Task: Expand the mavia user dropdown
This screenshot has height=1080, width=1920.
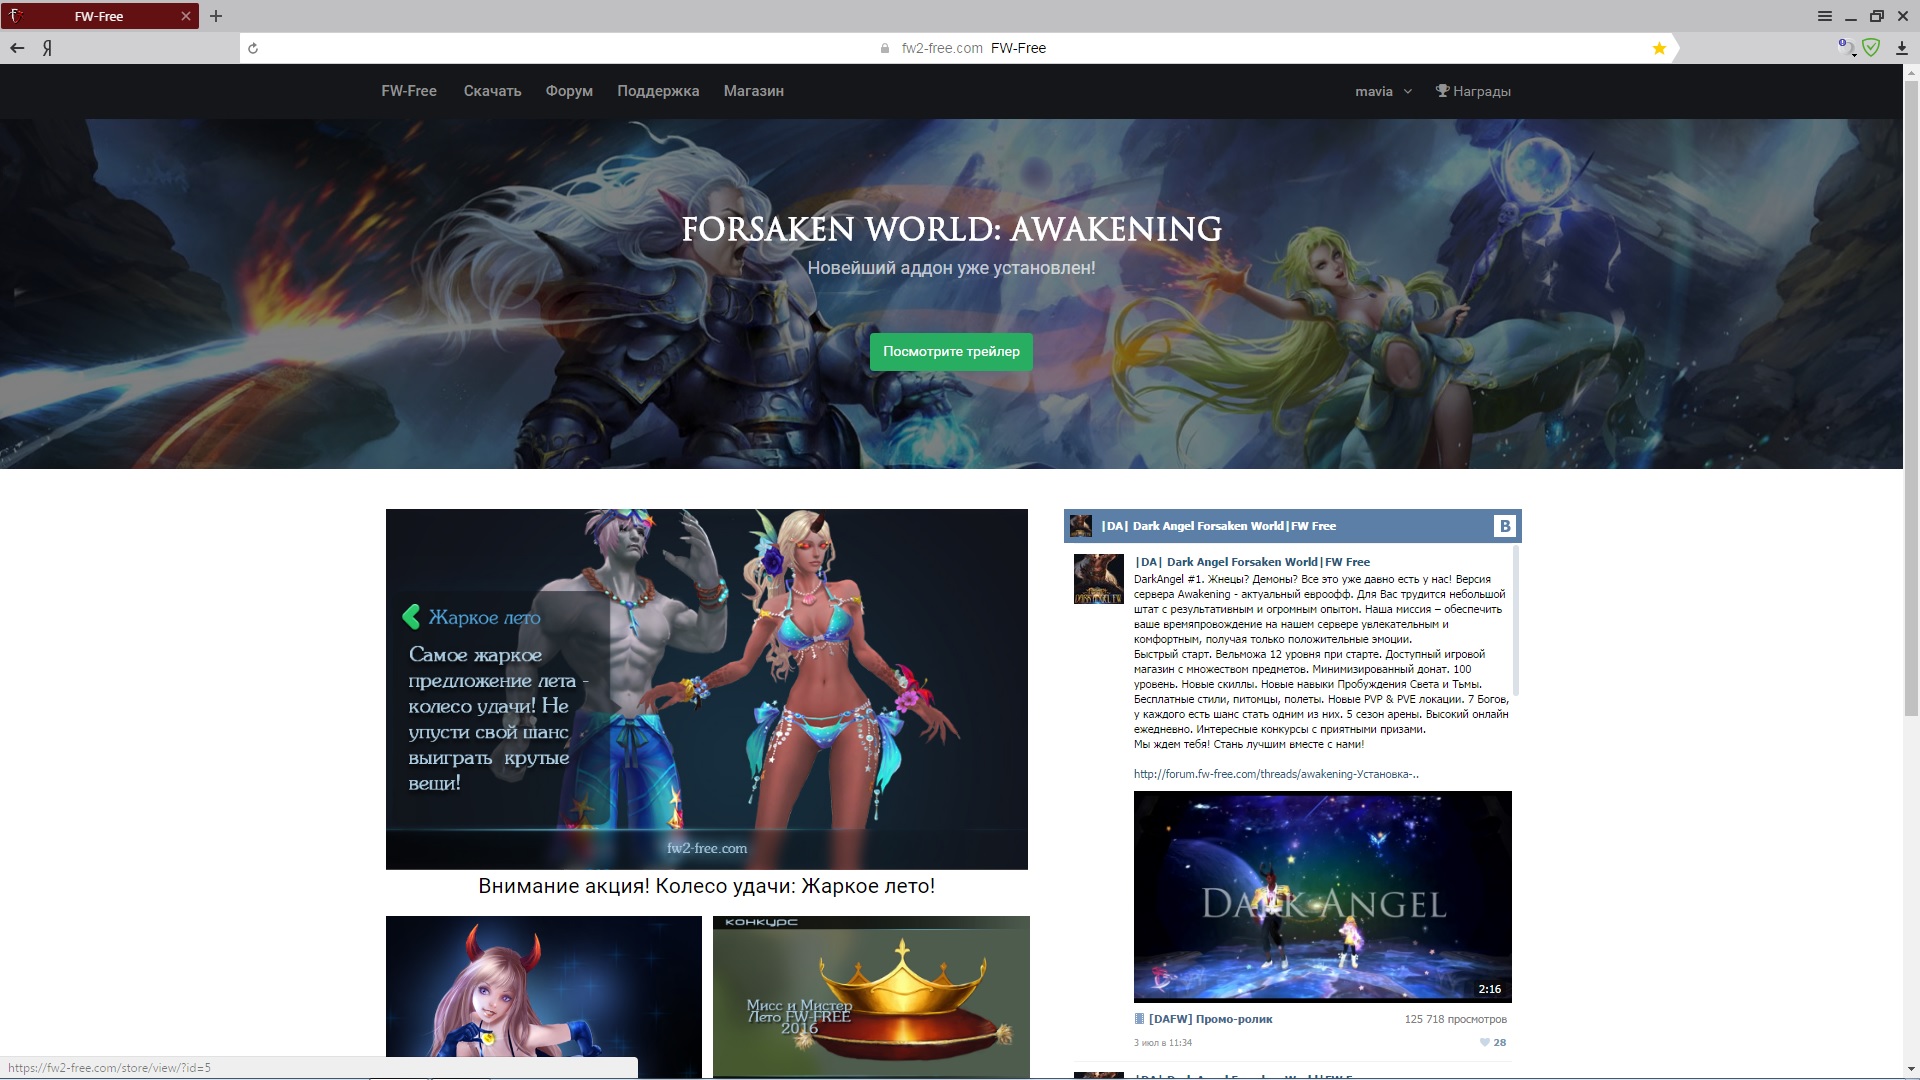Action: (x=1383, y=91)
